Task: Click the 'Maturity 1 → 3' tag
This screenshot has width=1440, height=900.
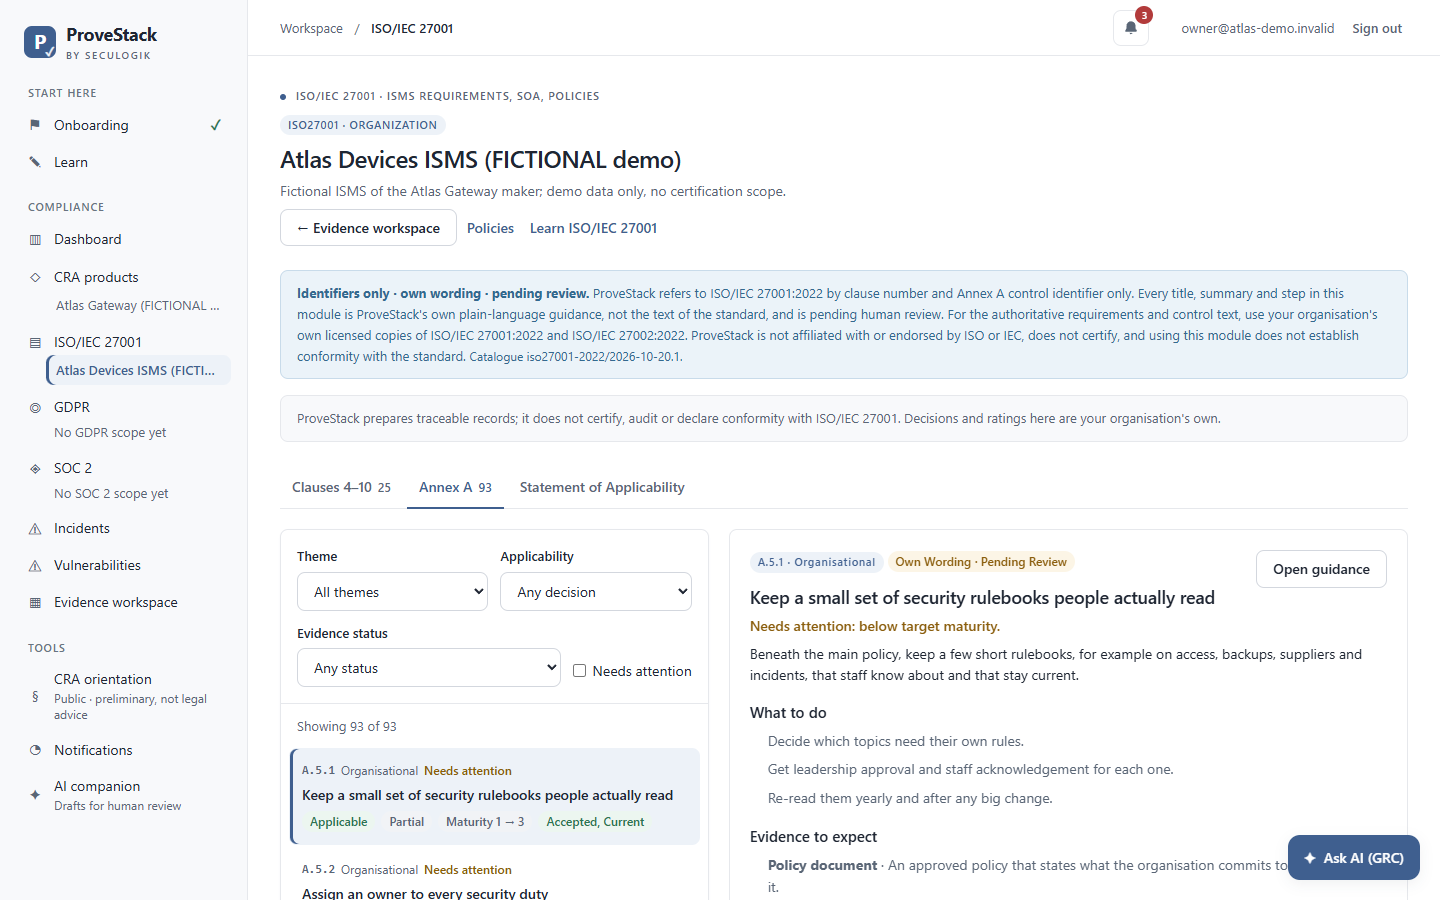Action: click(x=485, y=822)
